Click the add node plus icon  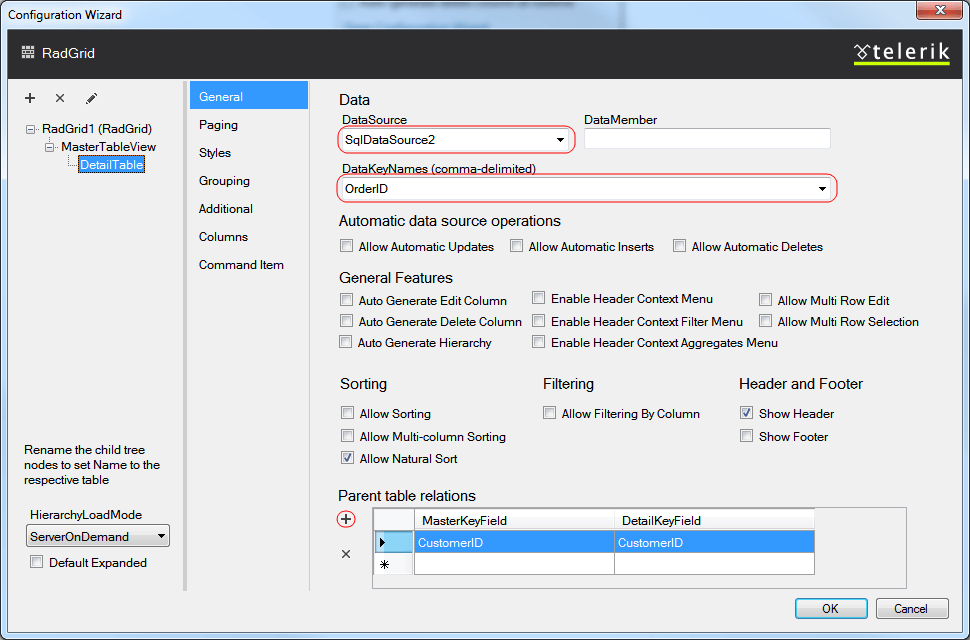tap(30, 98)
